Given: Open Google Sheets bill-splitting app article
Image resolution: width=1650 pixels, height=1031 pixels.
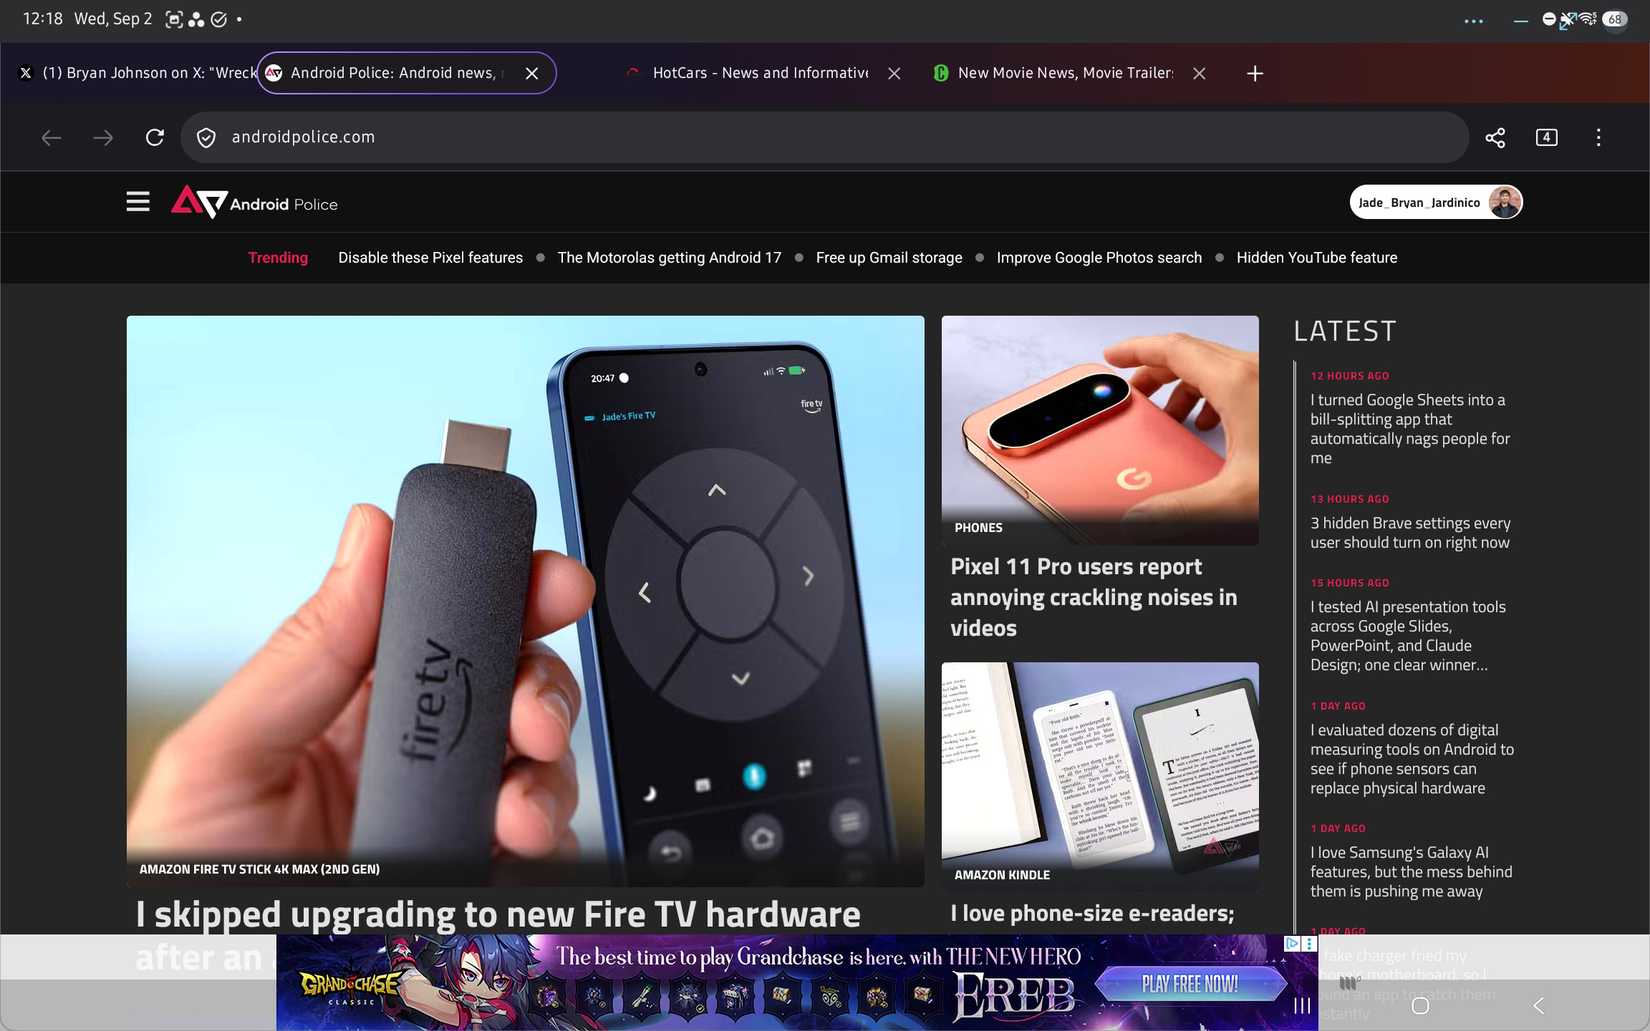Looking at the screenshot, I should [x=1410, y=428].
